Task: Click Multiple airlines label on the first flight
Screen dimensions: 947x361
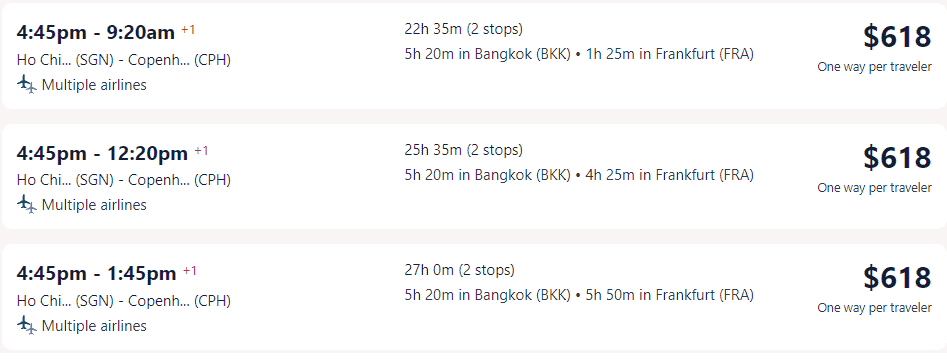Action: point(94,85)
